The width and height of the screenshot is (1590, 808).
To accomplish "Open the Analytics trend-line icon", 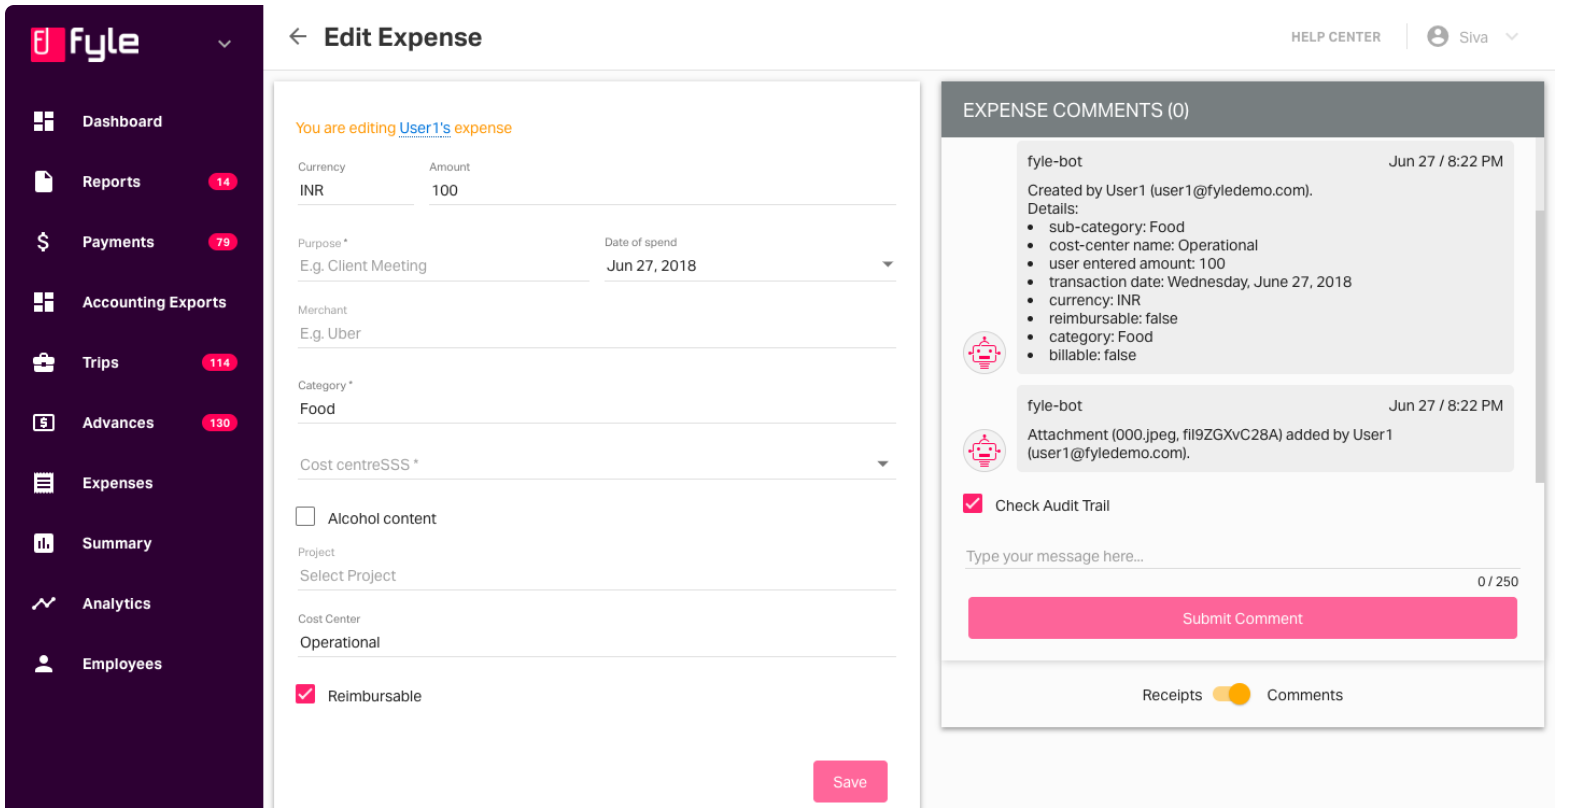I will pyautogui.click(x=44, y=603).
